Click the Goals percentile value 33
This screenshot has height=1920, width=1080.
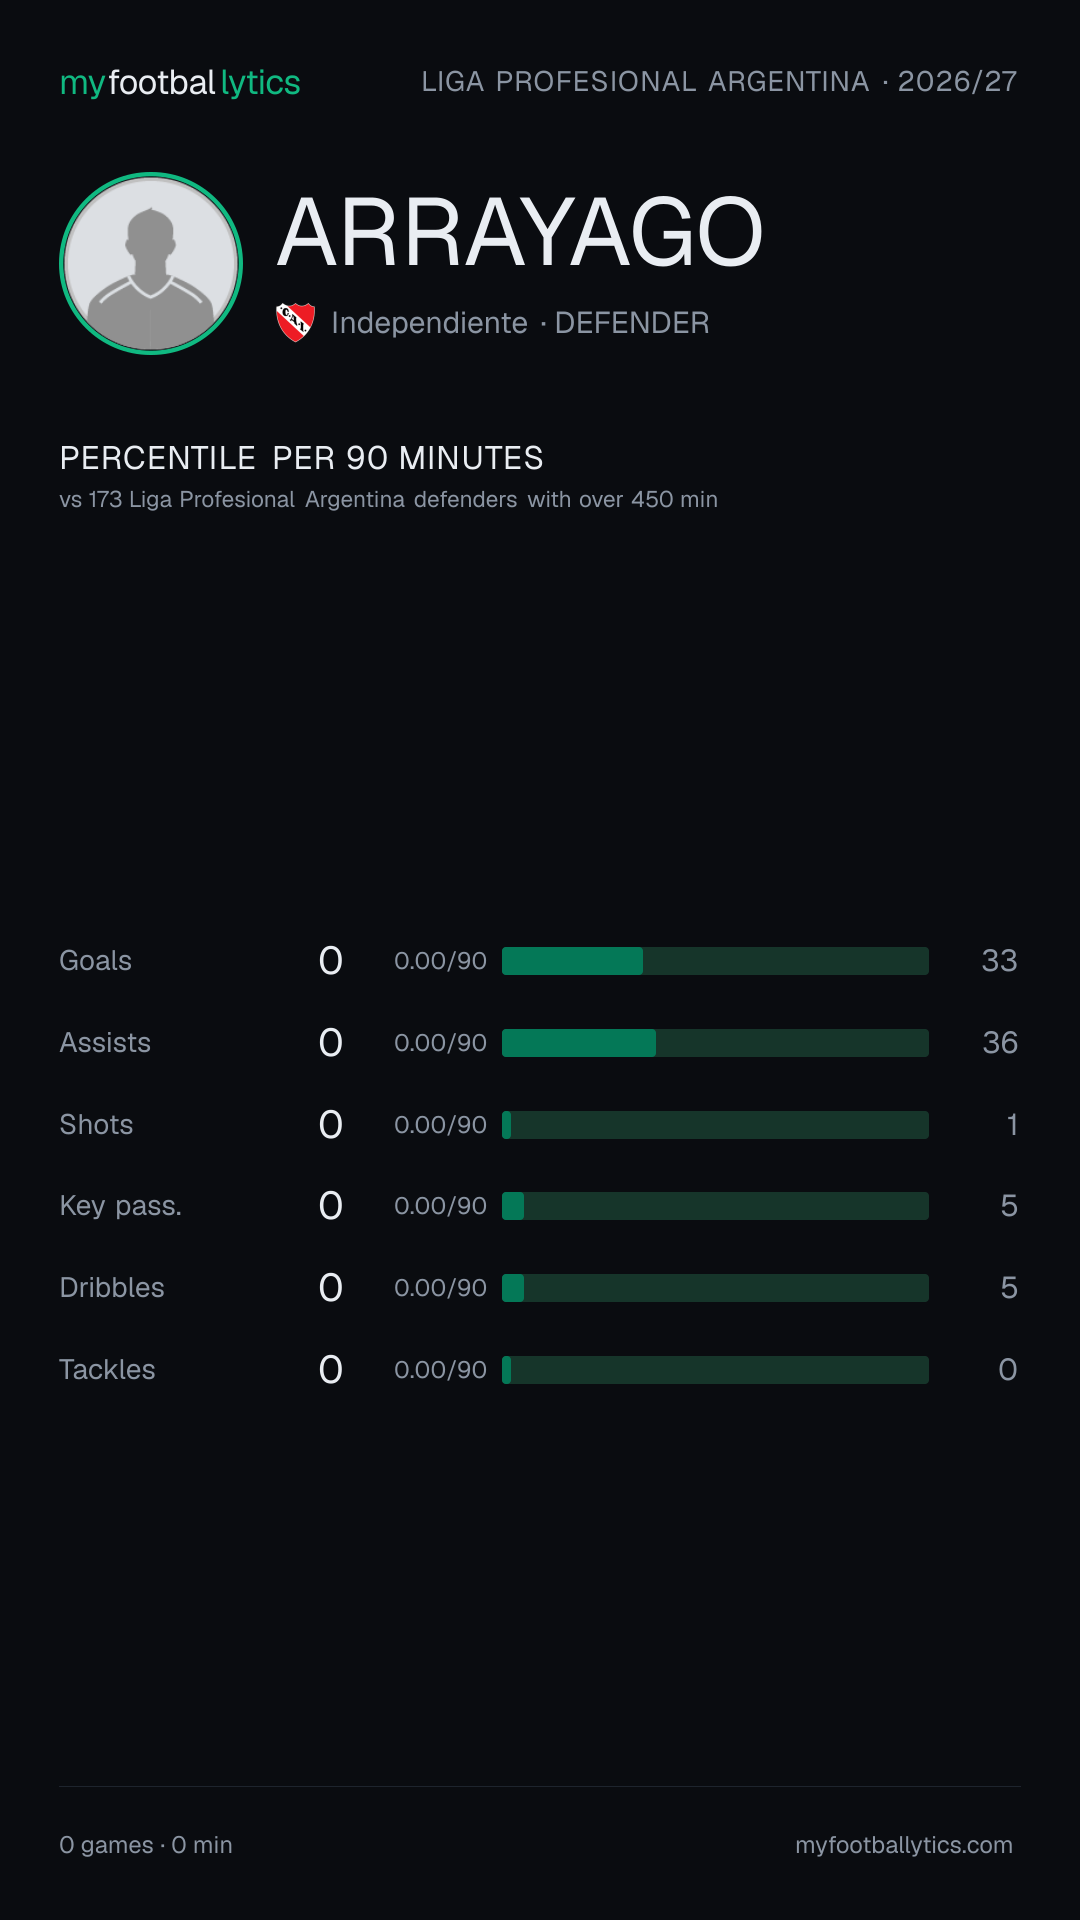tap(999, 961)
